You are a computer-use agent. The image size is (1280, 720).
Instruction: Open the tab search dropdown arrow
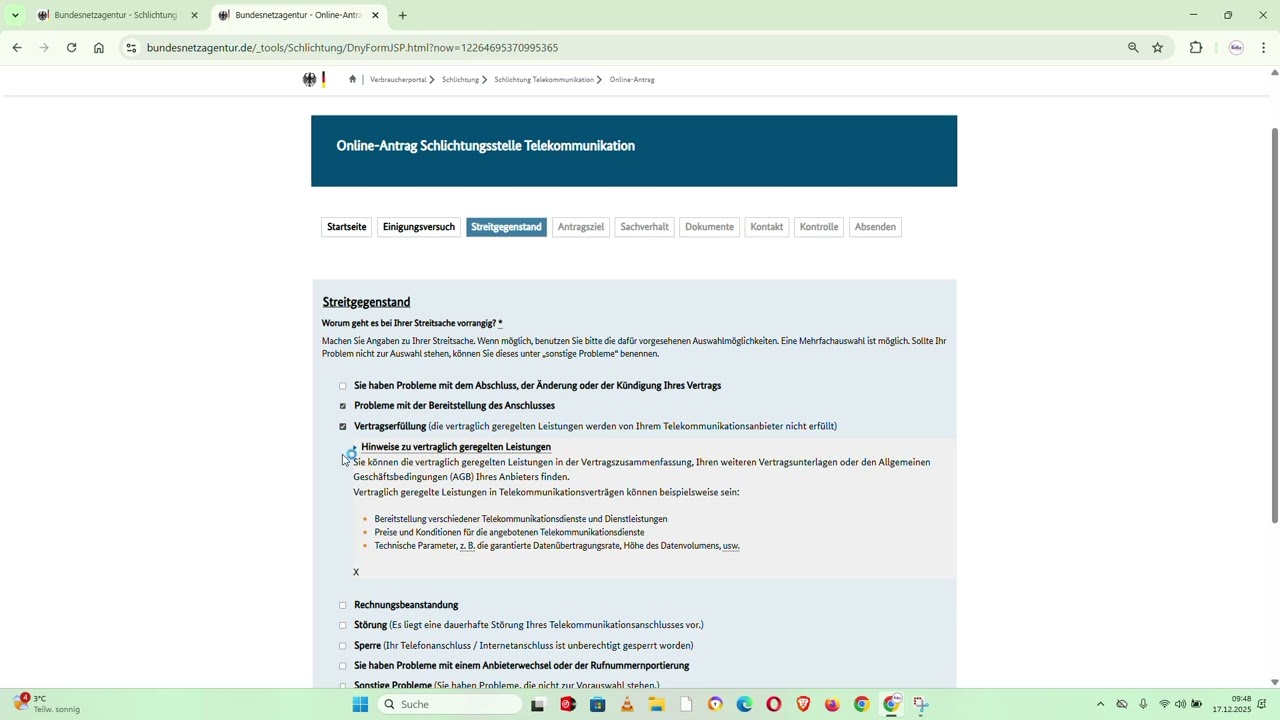click(15, 15)
